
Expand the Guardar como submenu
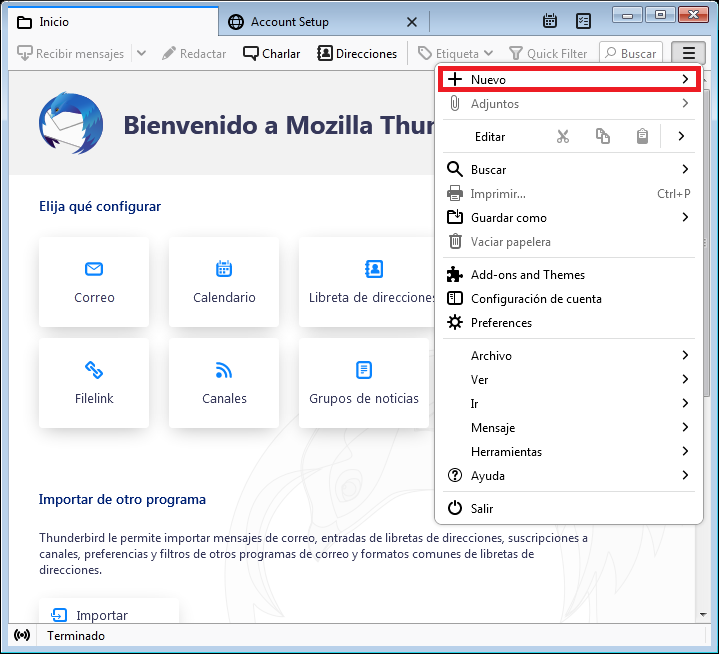569,217
